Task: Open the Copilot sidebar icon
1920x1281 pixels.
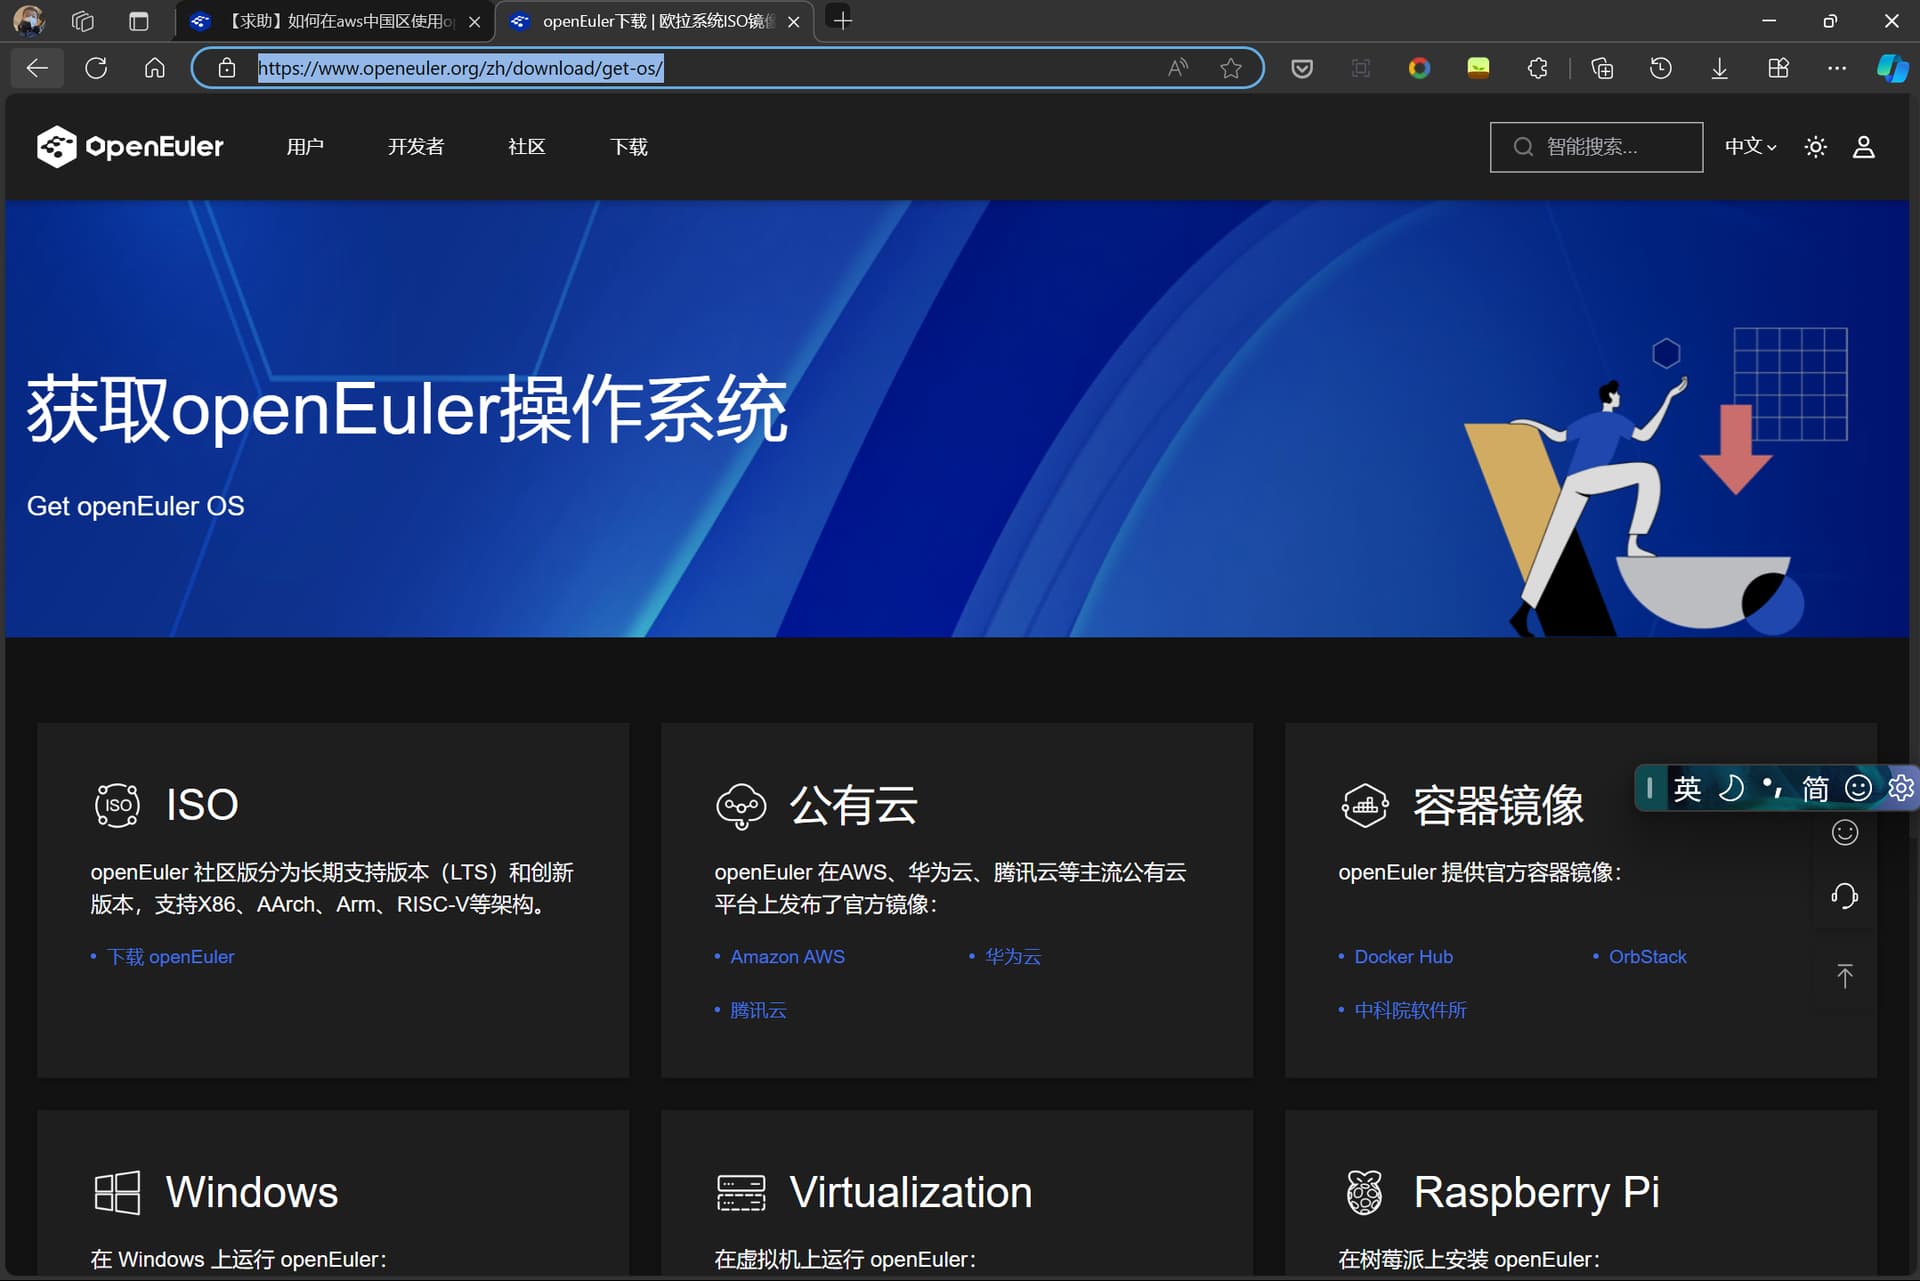Action: pos(1891,68)
